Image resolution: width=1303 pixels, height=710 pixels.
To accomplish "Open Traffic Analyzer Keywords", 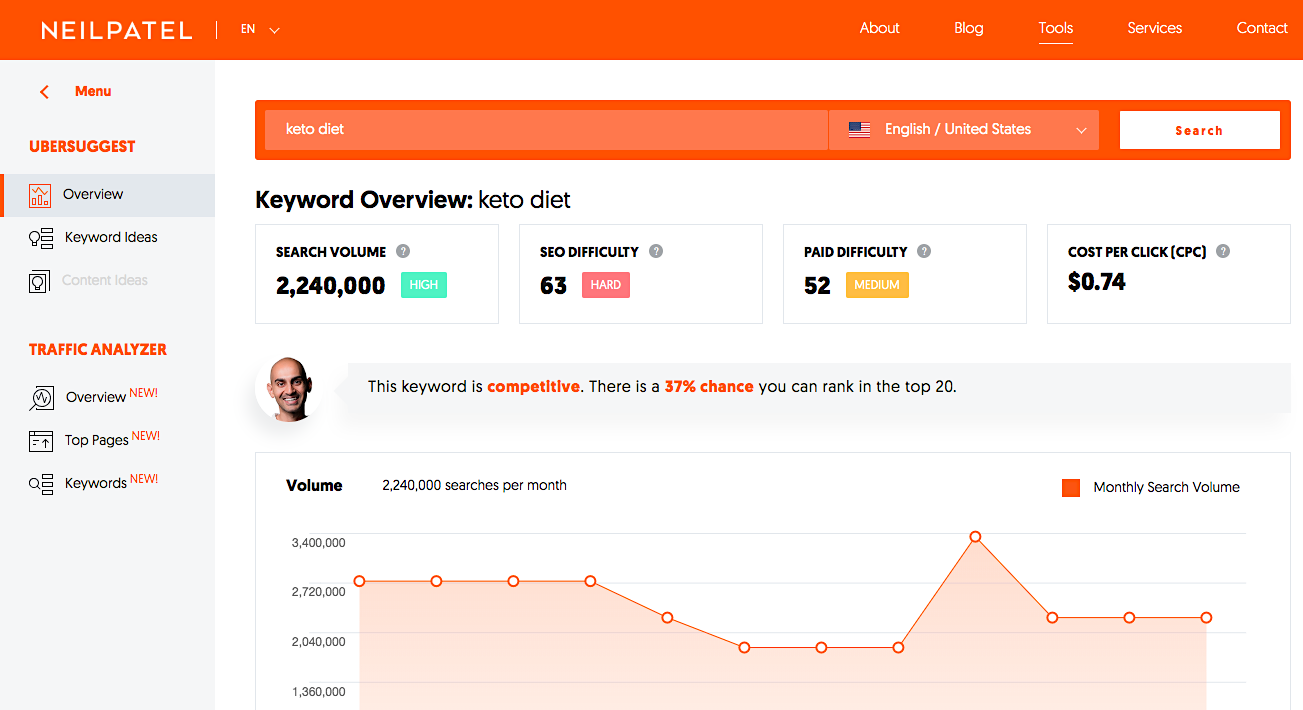I will tap(96, 483).
